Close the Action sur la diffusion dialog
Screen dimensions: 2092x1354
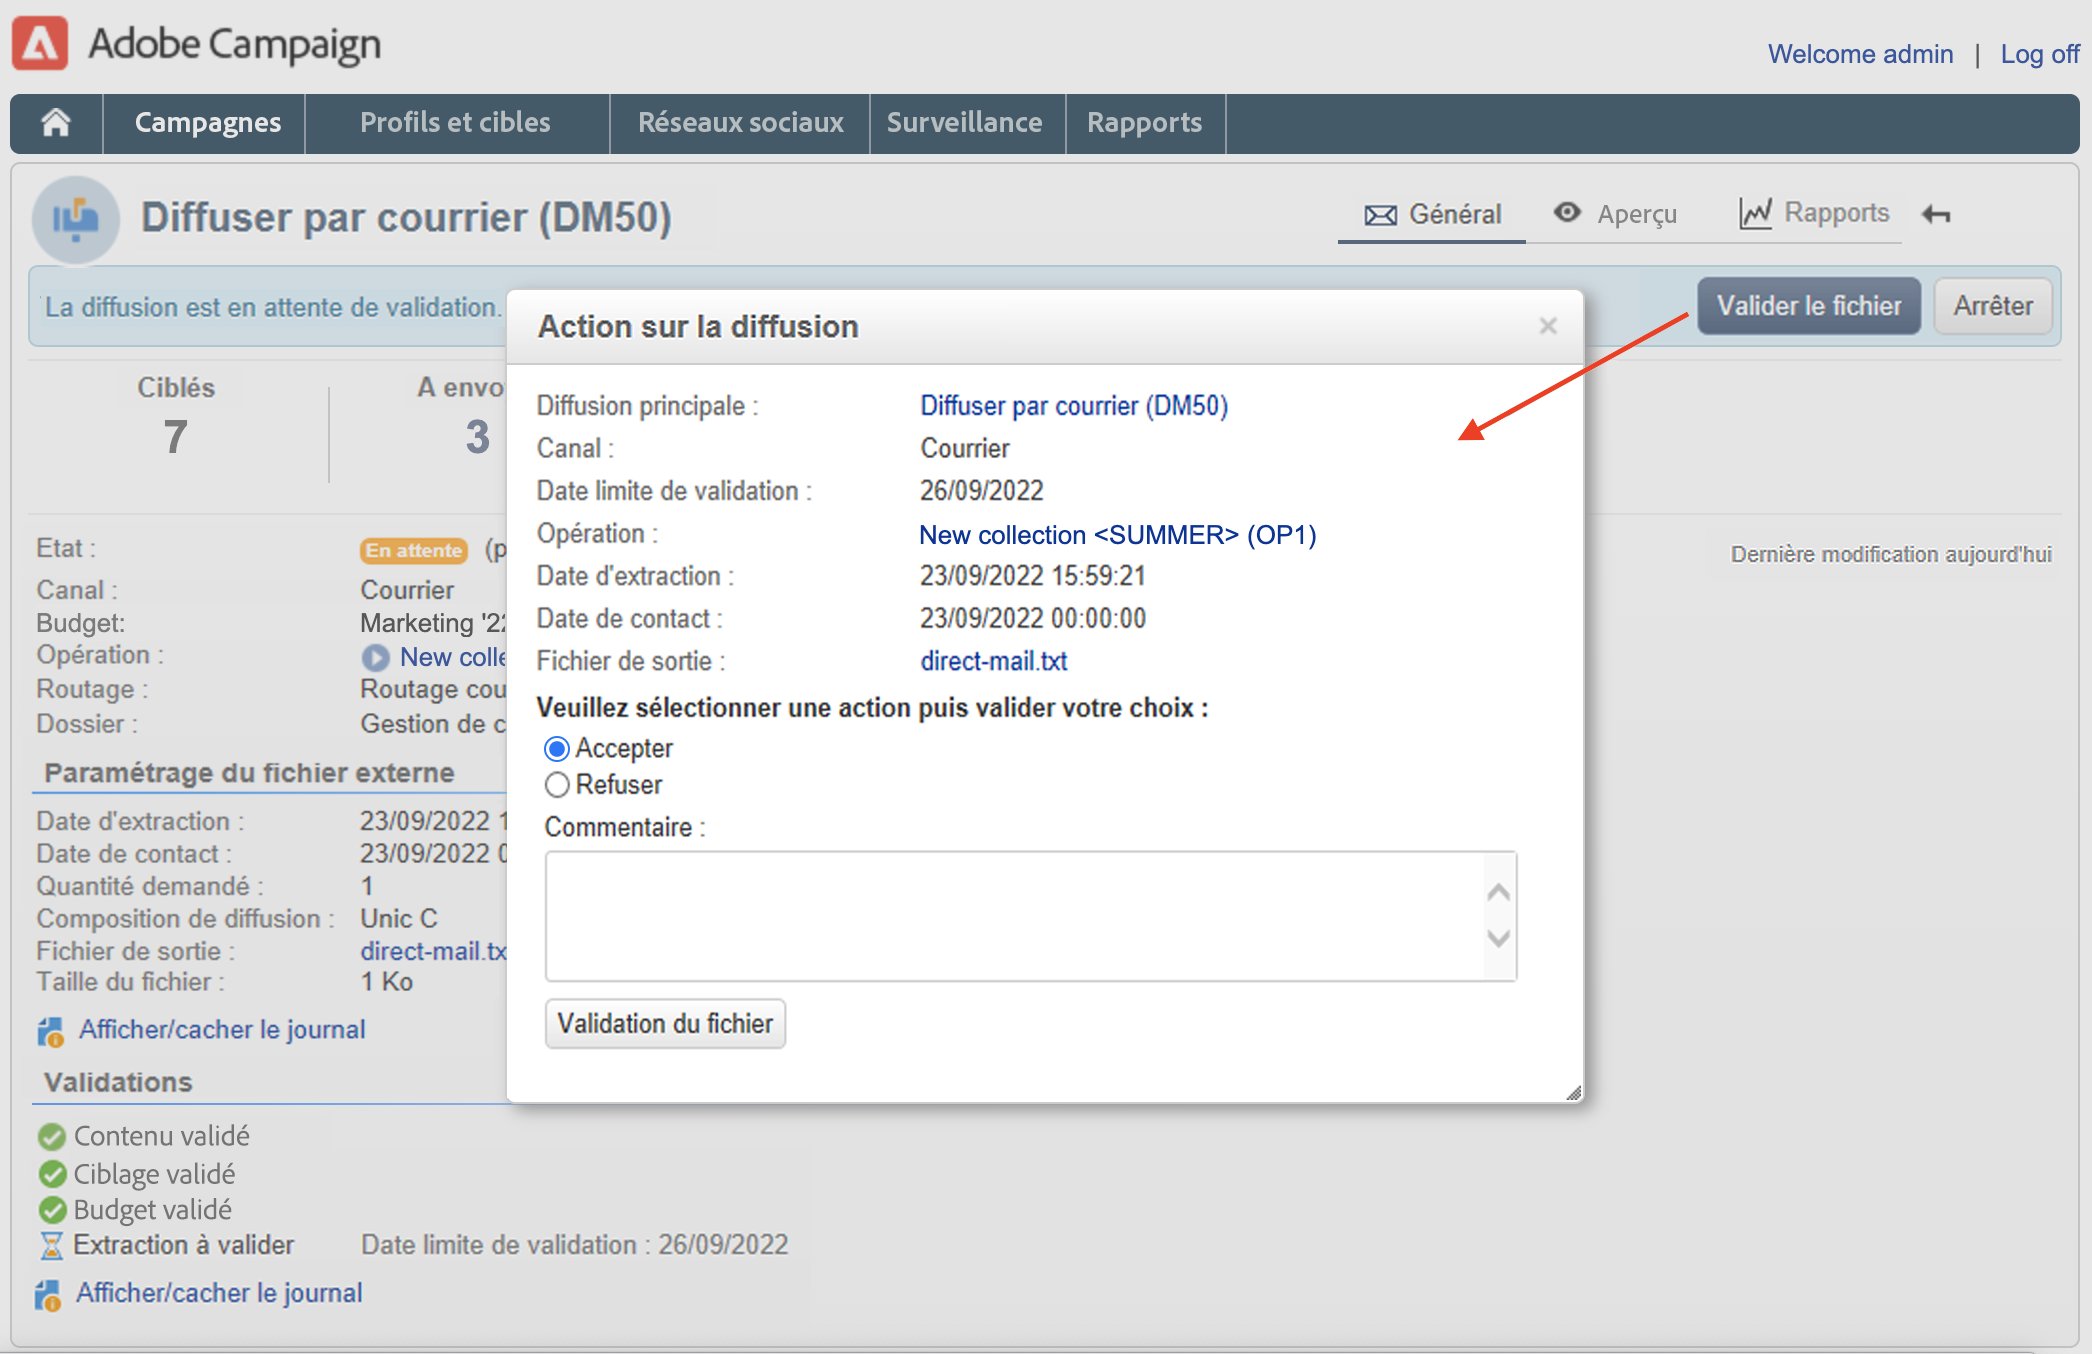click(x=1547, y=326)
